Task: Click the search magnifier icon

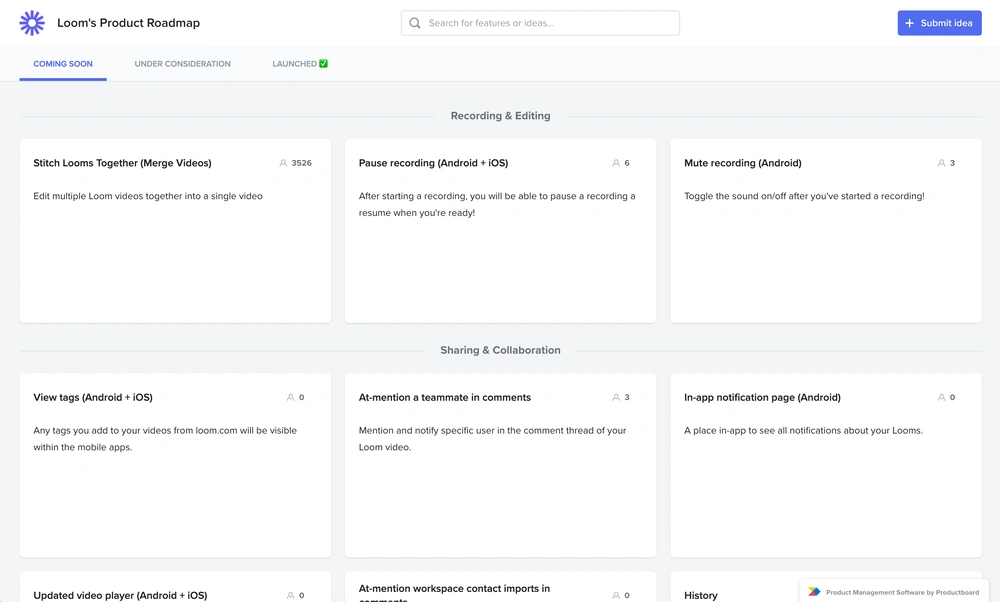Action: (x=415, y=23)
